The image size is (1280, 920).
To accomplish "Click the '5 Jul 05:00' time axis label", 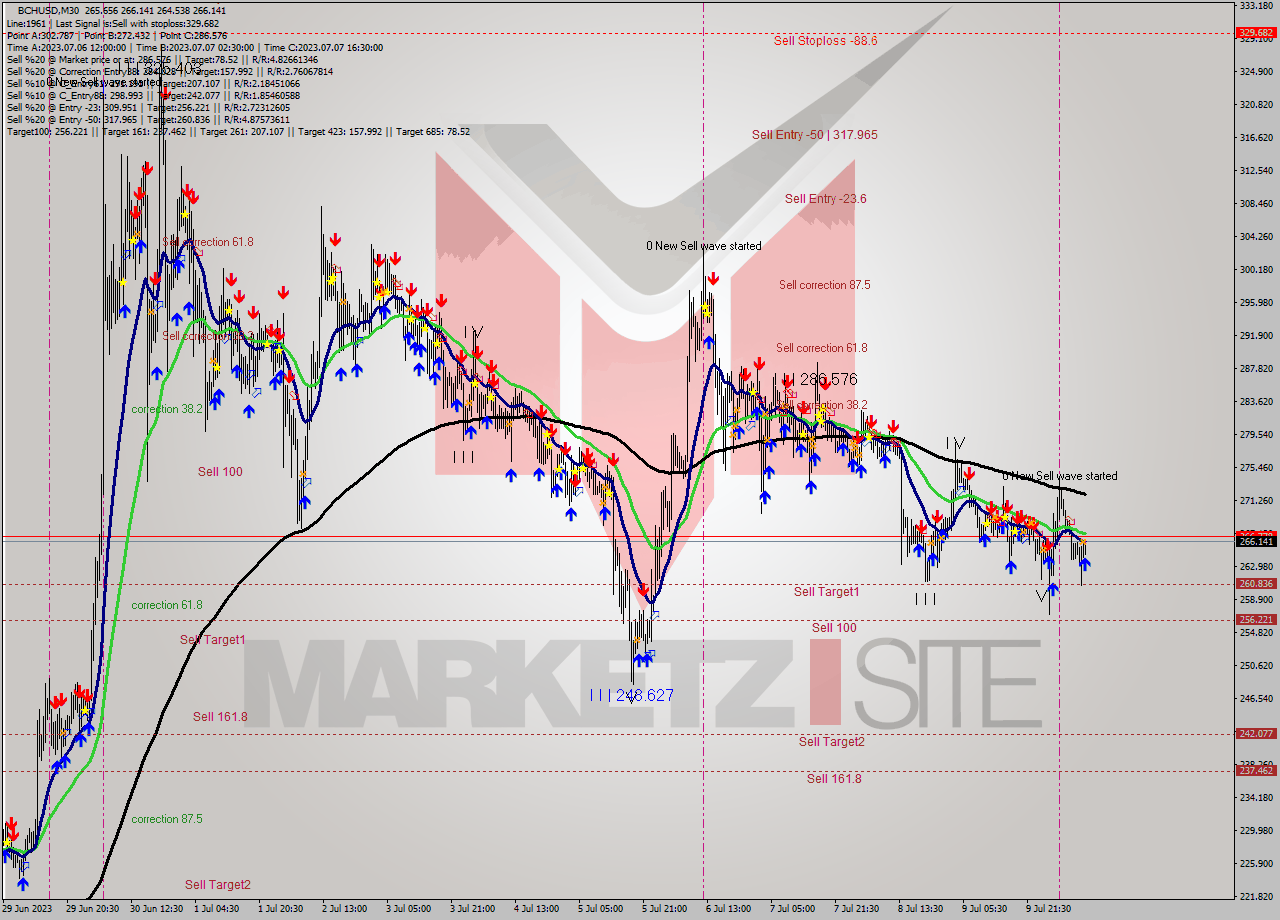I will tap(601, 909).
